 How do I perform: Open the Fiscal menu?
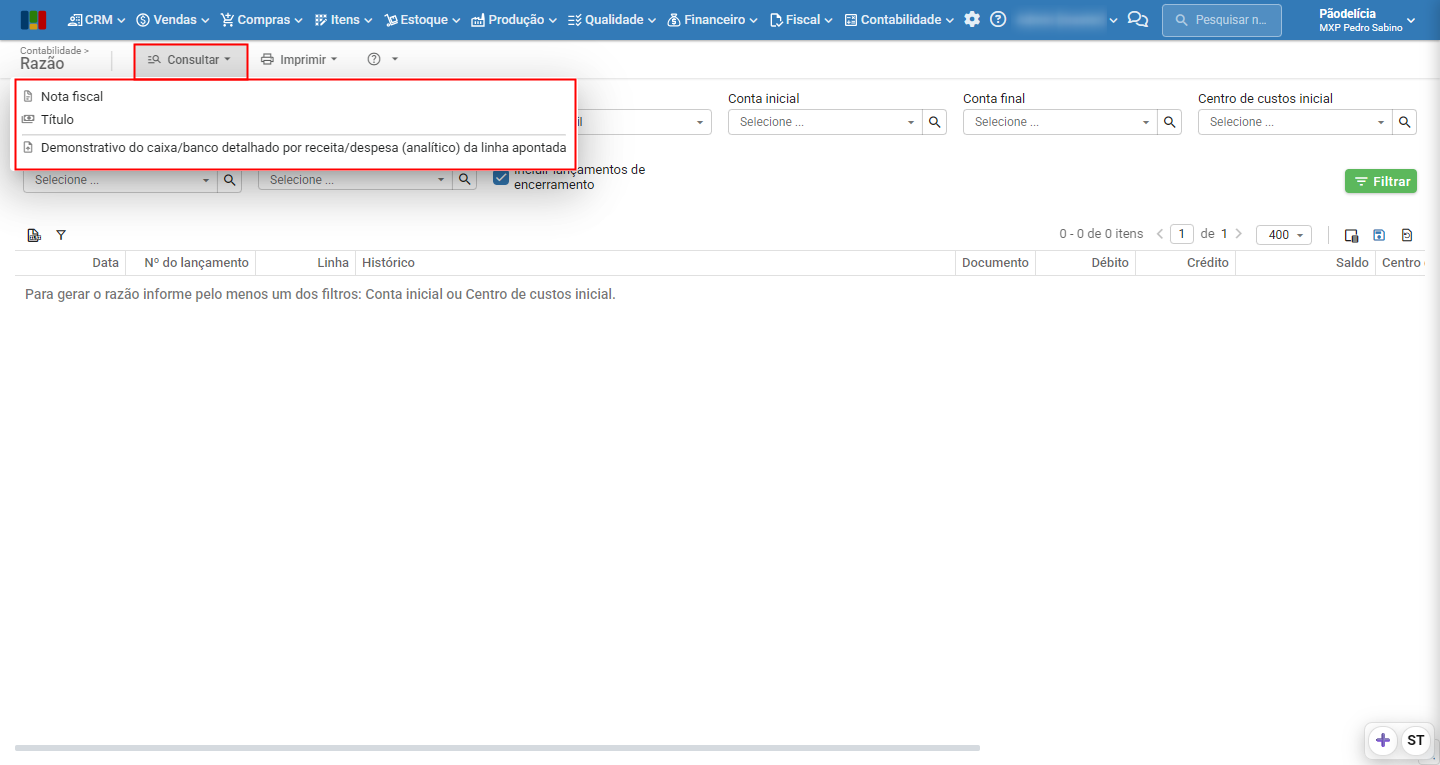point(800,20)
